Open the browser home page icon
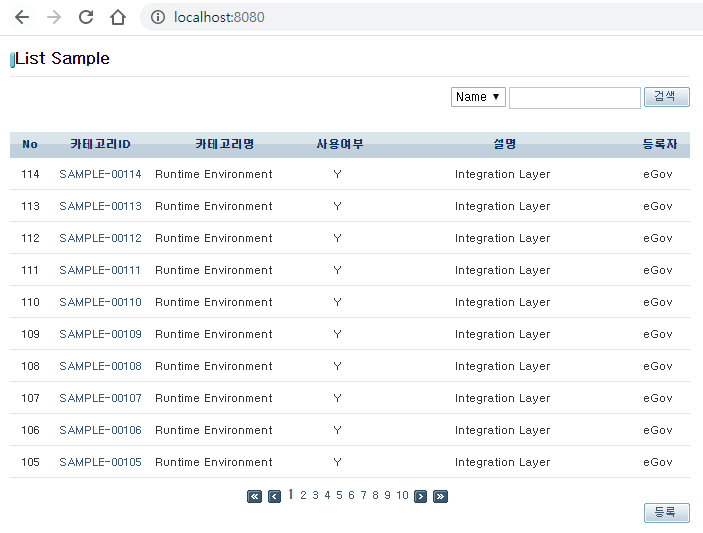Image resolution: width=703 pixels, height=533 pixels. coord(118,17)
